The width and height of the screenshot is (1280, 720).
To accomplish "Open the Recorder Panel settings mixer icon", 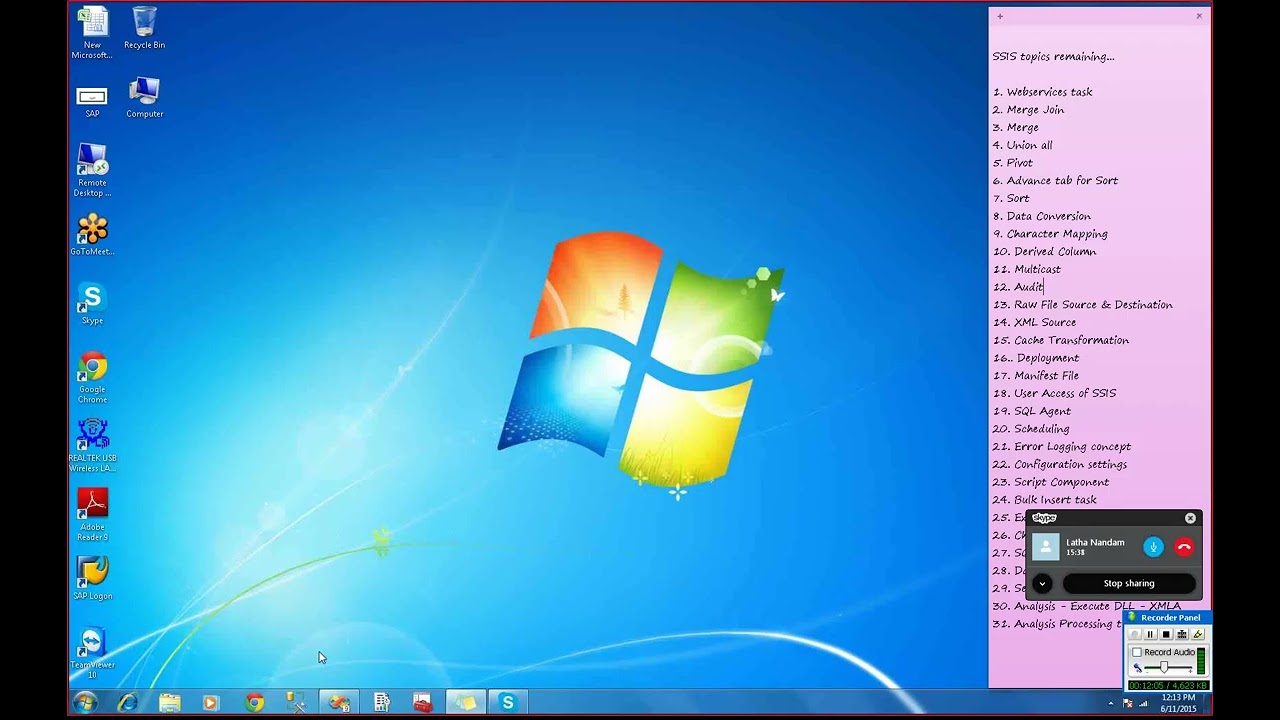I will [1182, 634].
